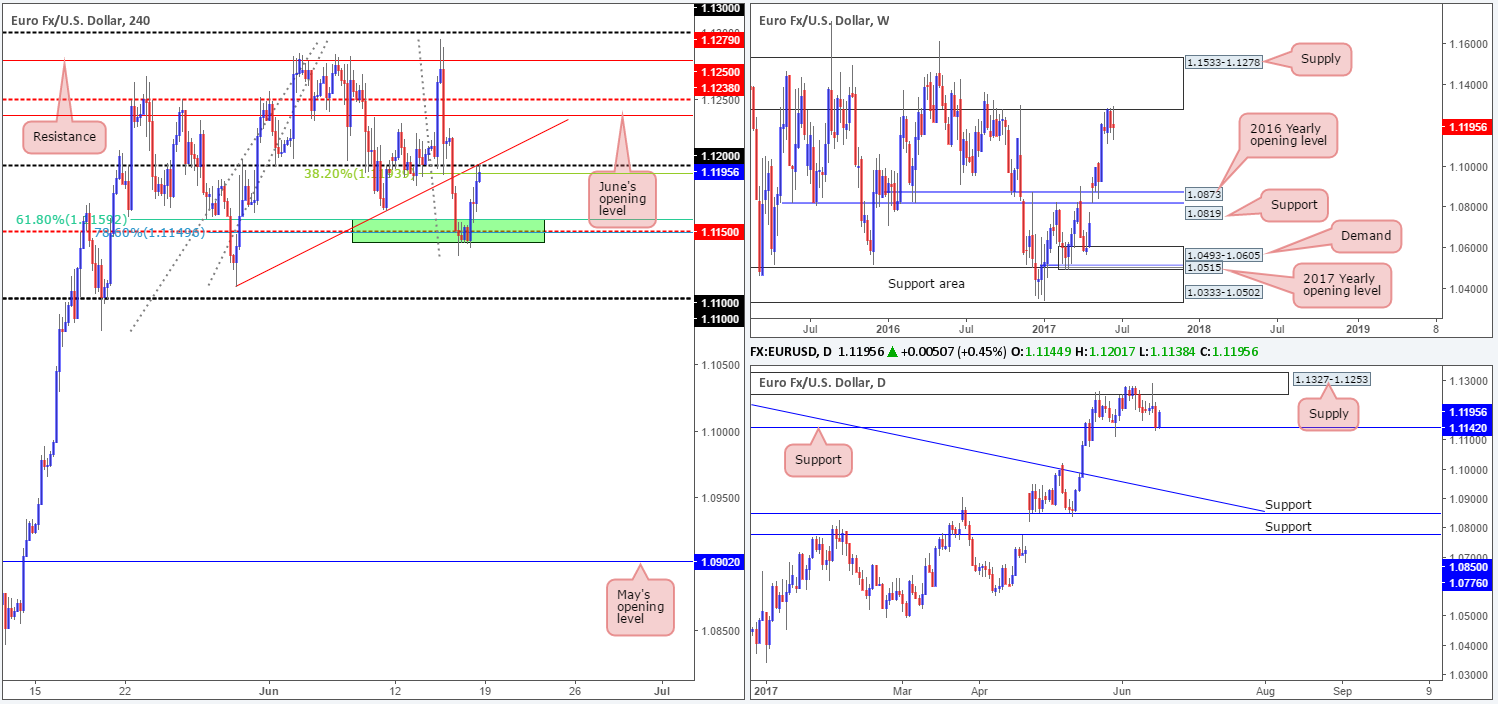Select the 2017 Yearly opening level callout

1343,284
